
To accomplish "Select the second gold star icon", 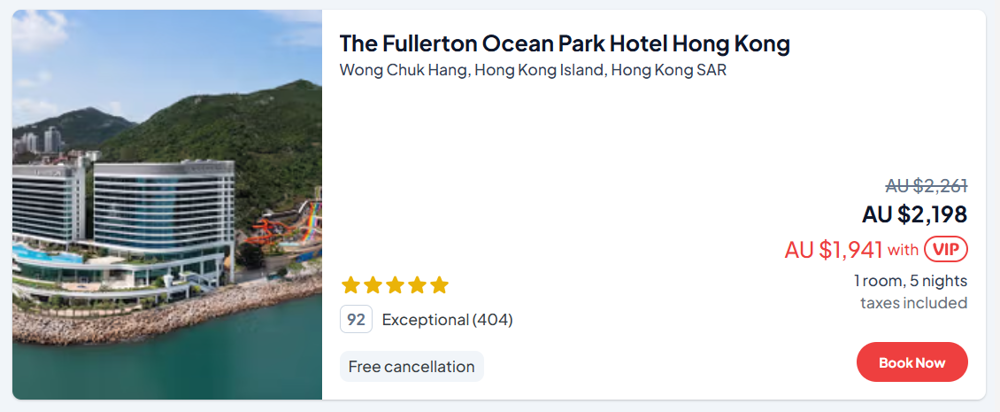I will (373, 285).
